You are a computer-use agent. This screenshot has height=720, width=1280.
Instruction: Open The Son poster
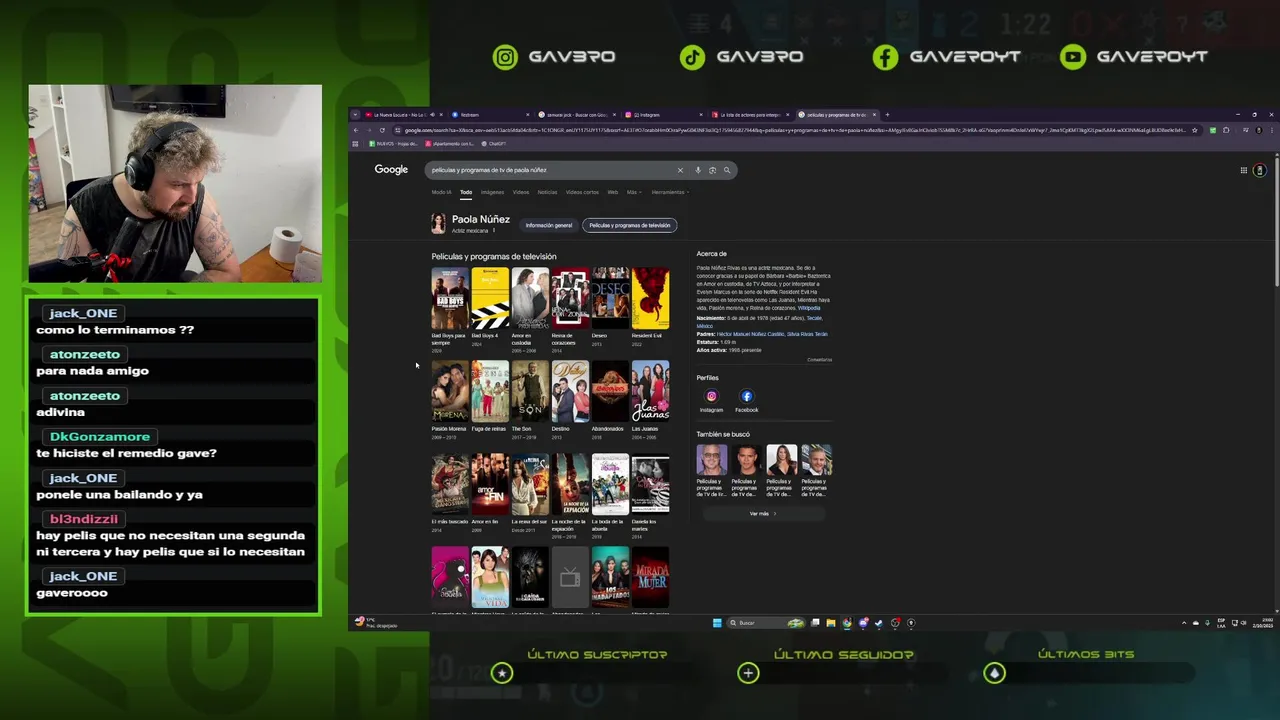coord(530,392)
